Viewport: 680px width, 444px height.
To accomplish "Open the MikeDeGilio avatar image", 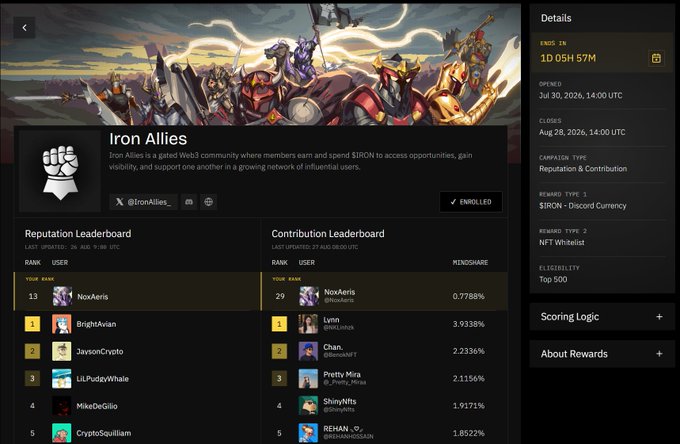I will click(62, 406).
